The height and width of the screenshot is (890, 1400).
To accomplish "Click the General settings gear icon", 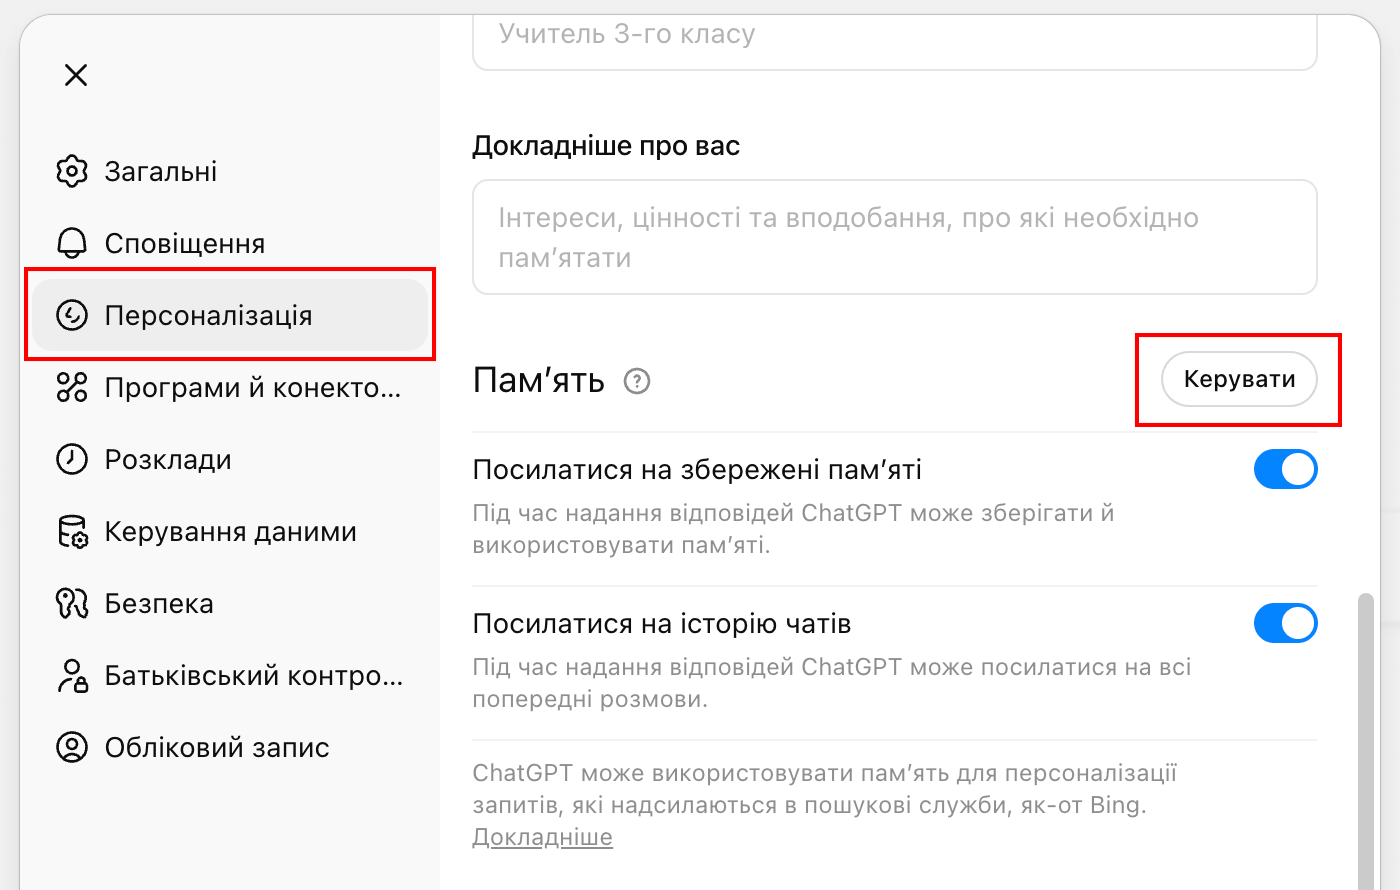I will tap(72, 172).
